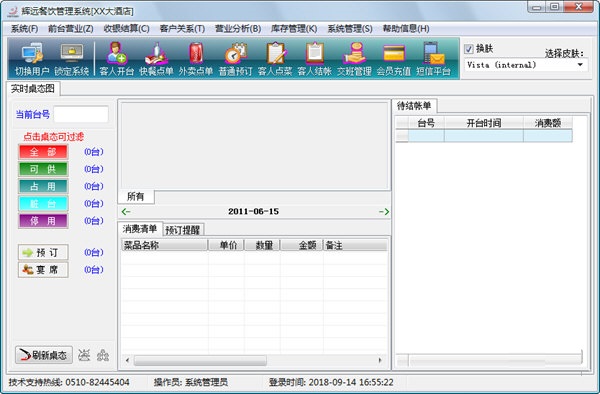Filter tables by 停用 purple button
Viewport: 600px width, 394px height.
click(43, 221)
